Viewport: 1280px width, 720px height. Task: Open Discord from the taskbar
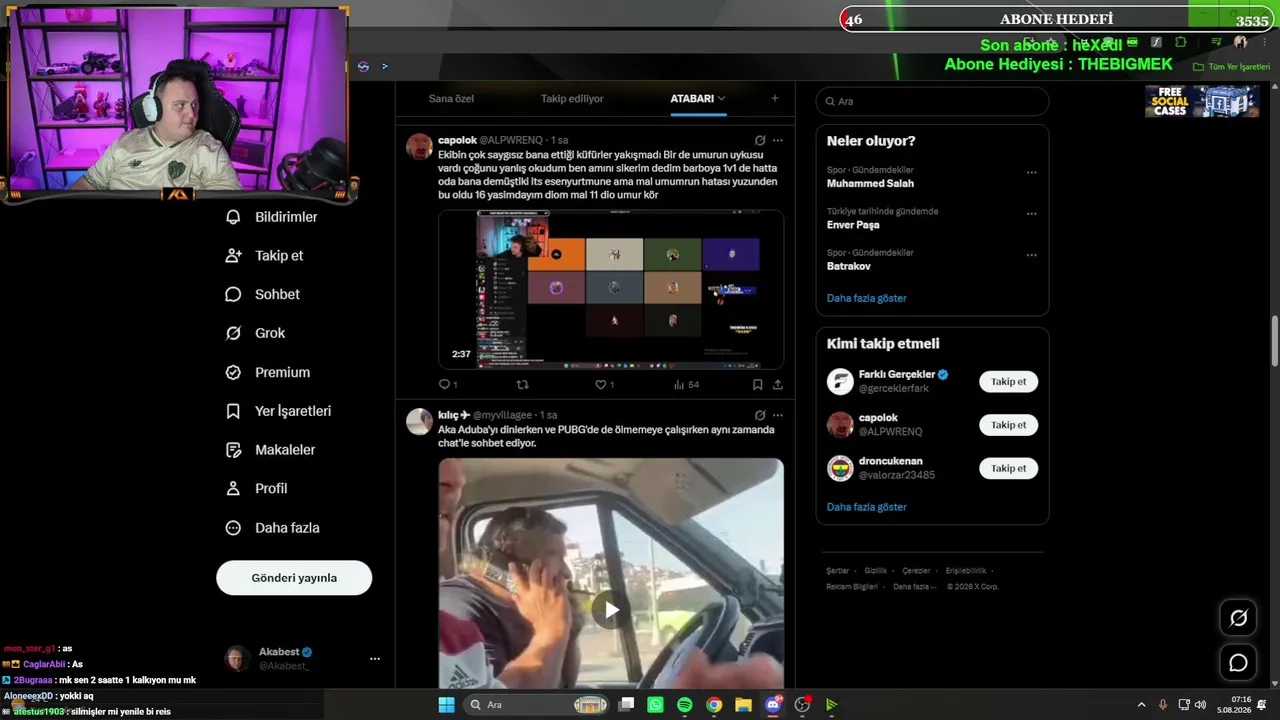click(772, 705)
